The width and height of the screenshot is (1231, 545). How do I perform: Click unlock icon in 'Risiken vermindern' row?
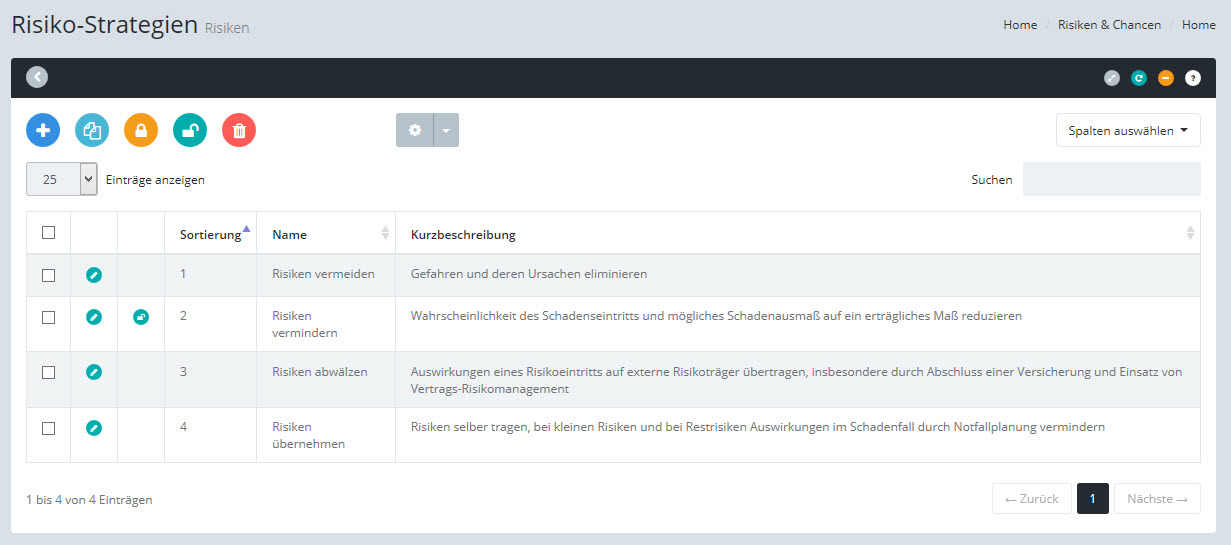pyautogui.click(x=141, y=317)
